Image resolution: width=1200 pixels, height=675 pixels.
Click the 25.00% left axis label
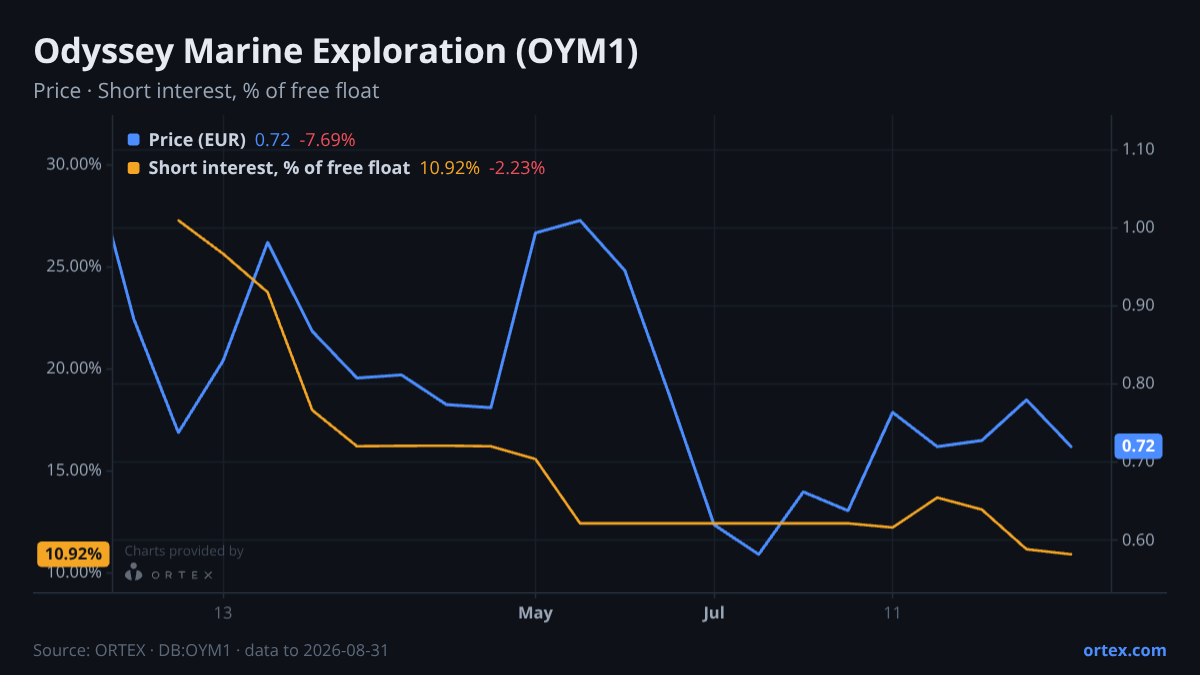click(x=74, y=266)
